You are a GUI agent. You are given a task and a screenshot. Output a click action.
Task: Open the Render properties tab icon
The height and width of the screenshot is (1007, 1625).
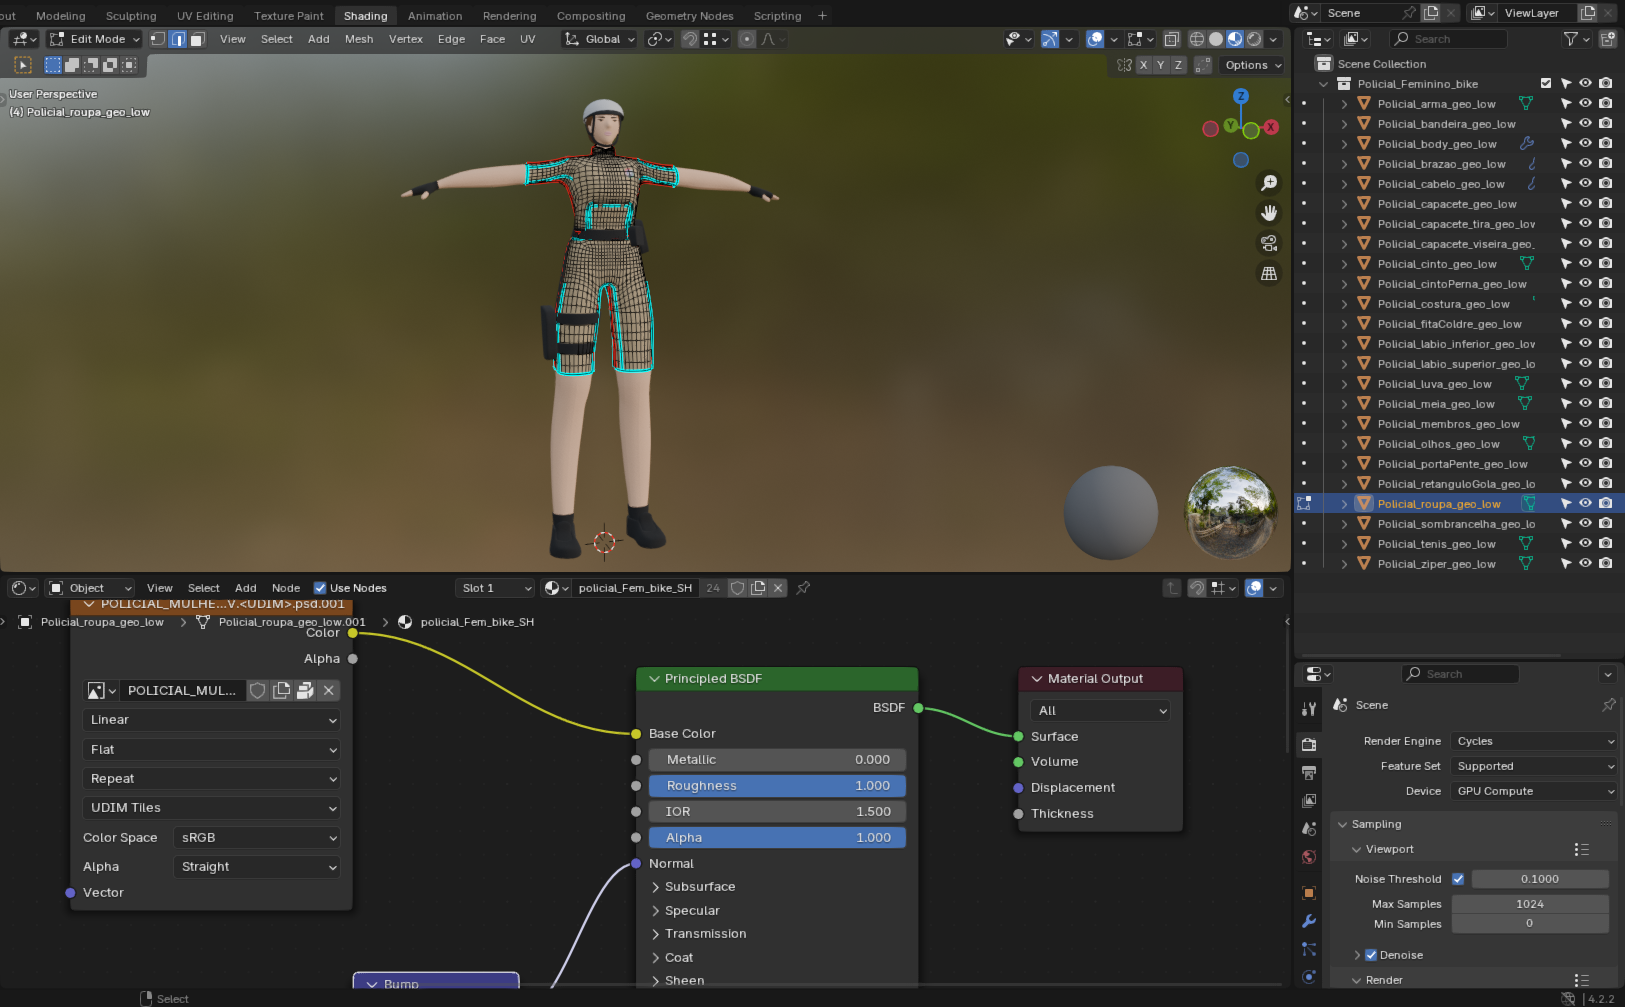tap(1309, 744)
